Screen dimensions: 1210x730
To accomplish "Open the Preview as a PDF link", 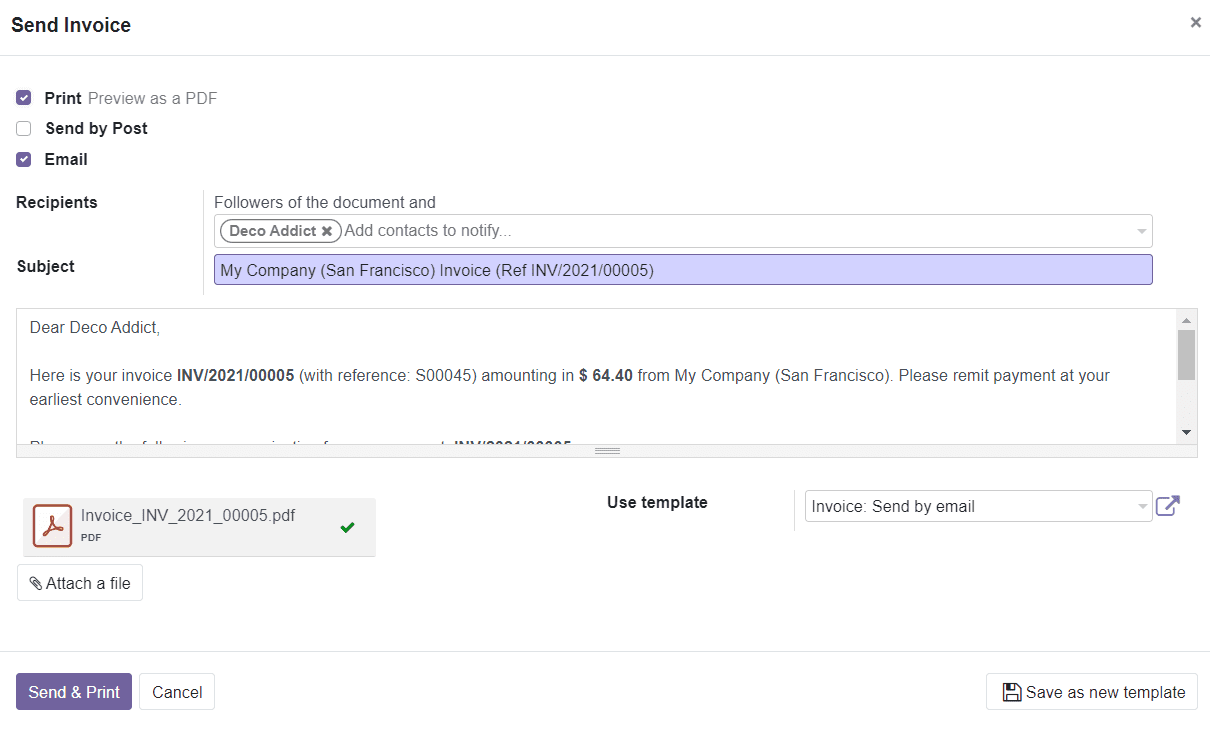I will tap(151, 98).
